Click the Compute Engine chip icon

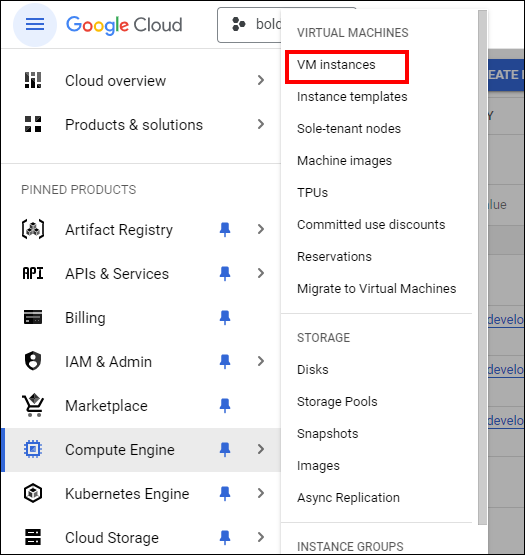click(33, 449)
